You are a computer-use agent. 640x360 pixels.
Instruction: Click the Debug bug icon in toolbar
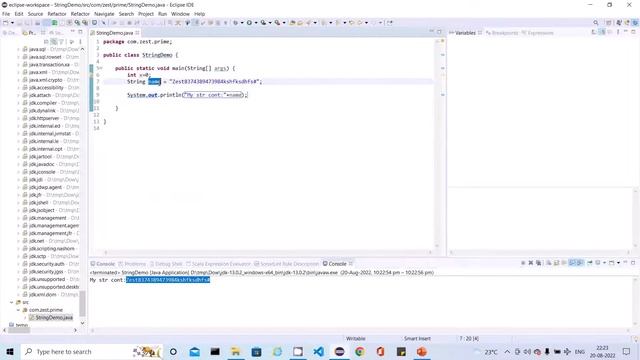click(x=236, y=23)
